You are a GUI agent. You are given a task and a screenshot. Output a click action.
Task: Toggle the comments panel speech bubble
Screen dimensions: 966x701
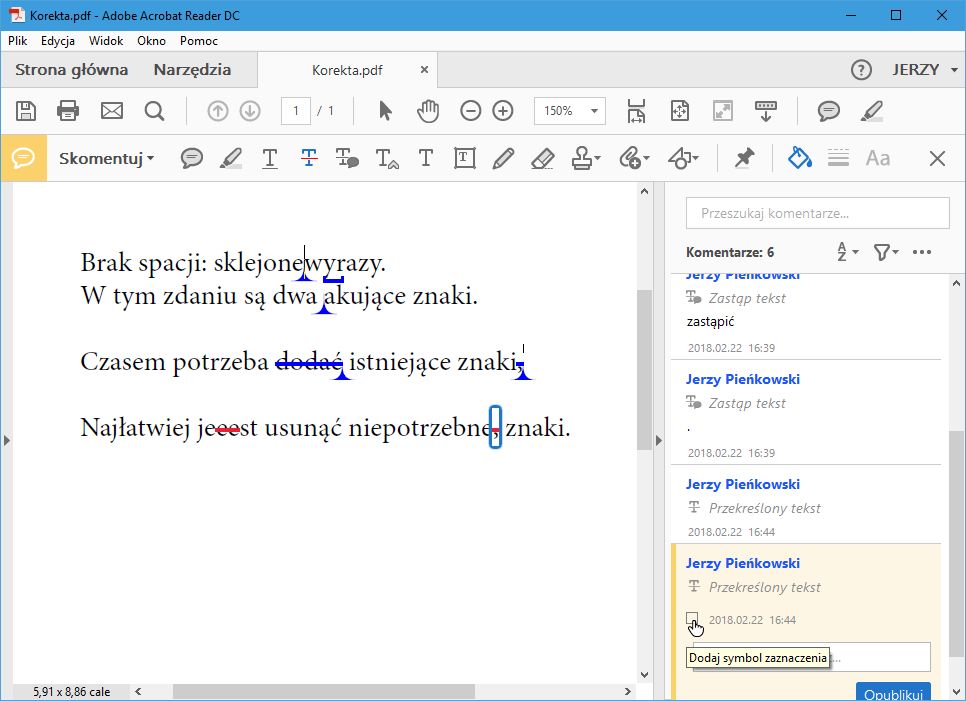829,111
